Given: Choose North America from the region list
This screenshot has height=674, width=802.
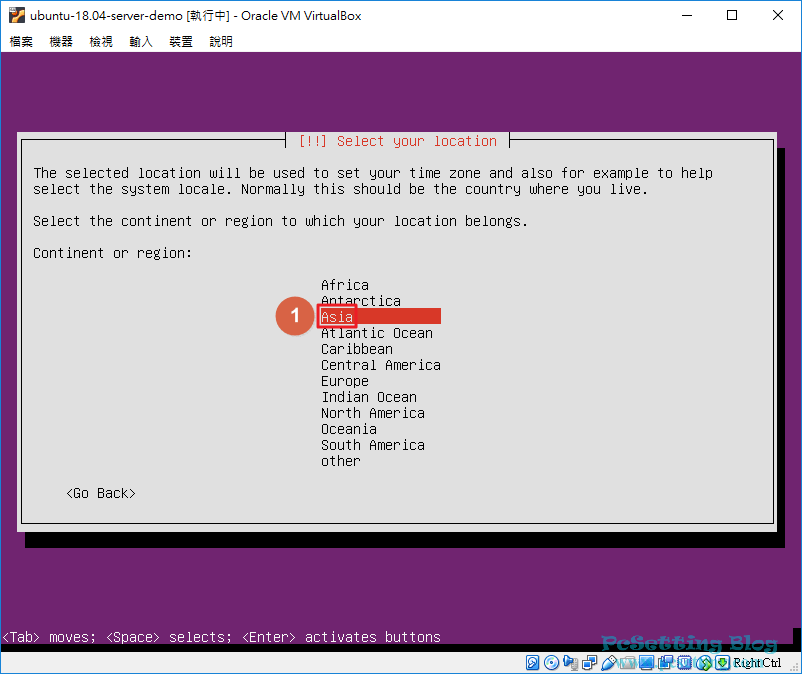Looking at the screenshot, I should point(372,413).
